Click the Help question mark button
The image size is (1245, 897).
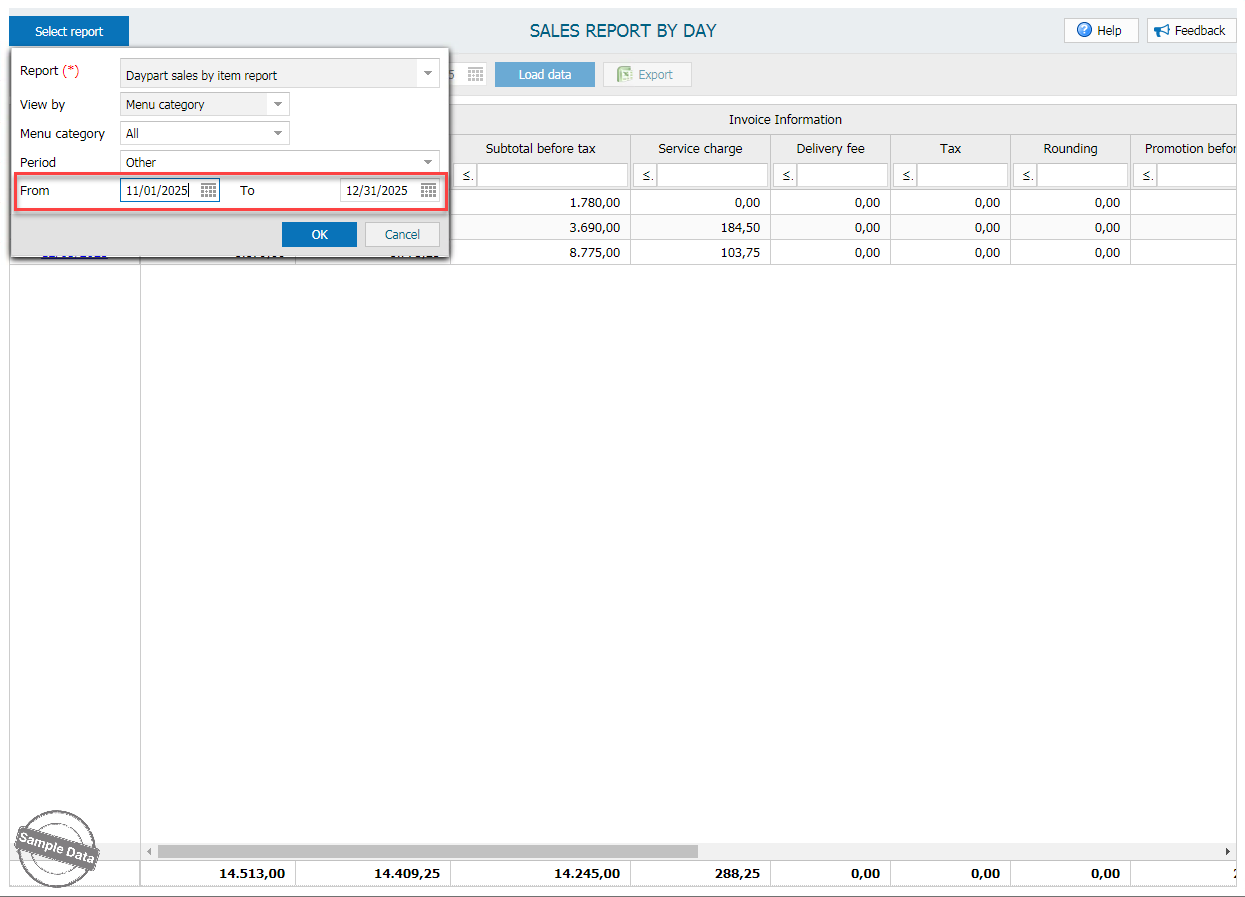tap(1100, 31)
